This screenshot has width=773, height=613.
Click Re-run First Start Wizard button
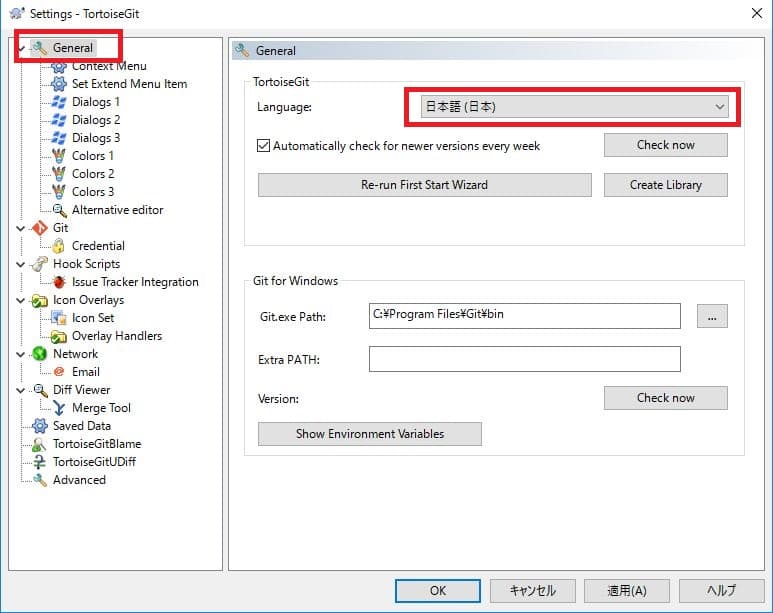pos(424,185)
